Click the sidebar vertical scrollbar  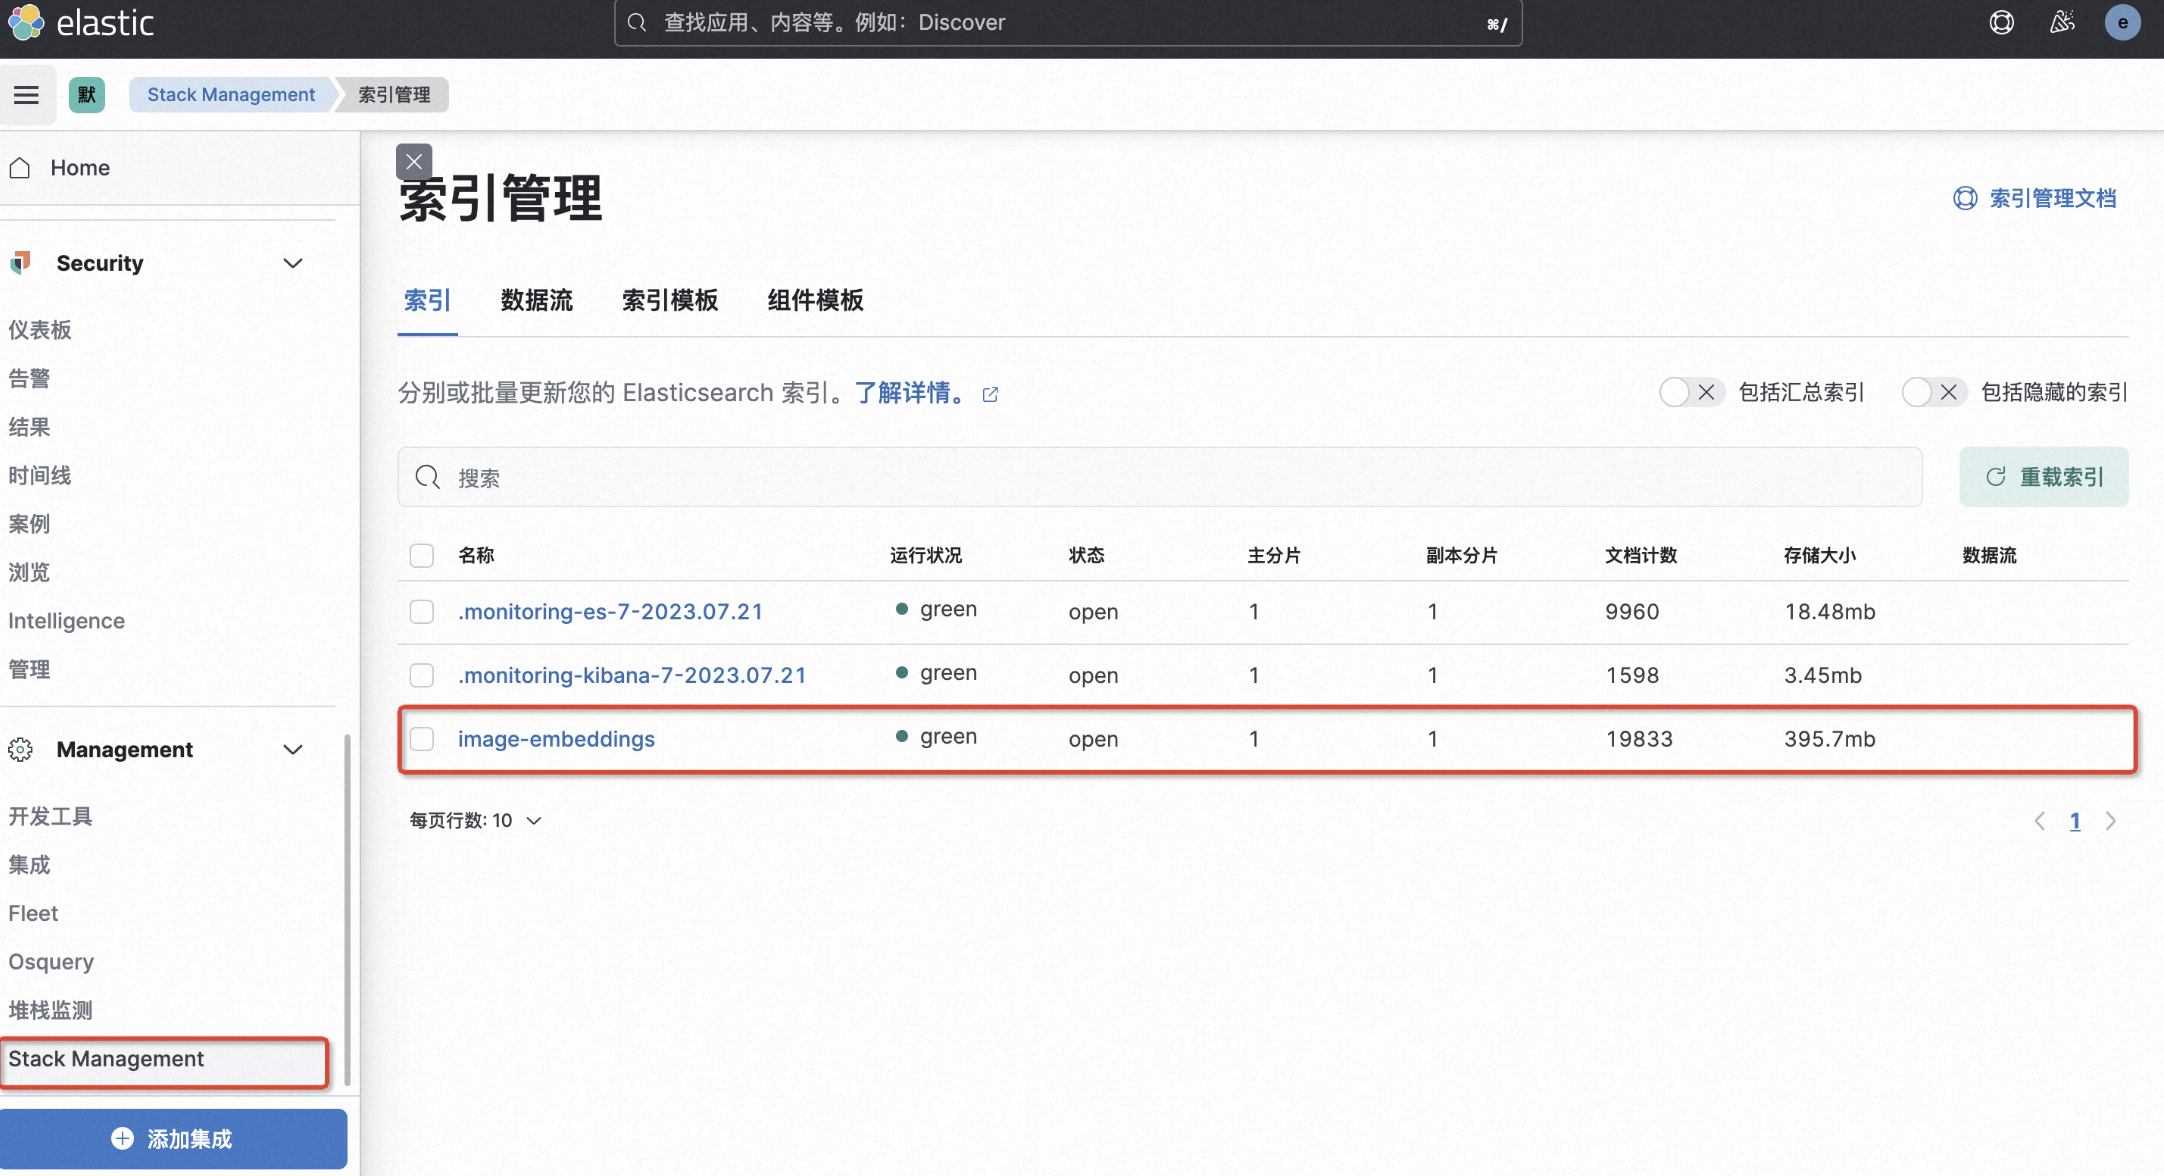pyautogui.click(x=347, y=910)
